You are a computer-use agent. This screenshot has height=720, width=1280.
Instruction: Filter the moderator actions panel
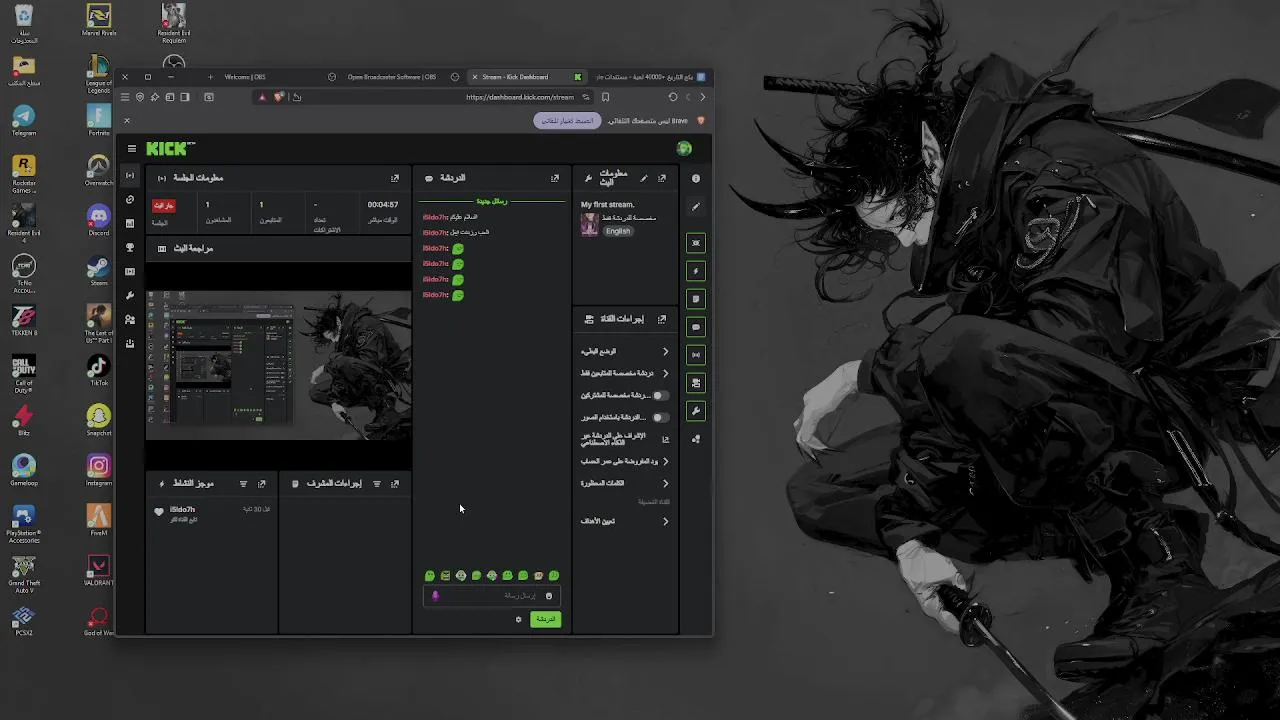click(x=377, y=484)
